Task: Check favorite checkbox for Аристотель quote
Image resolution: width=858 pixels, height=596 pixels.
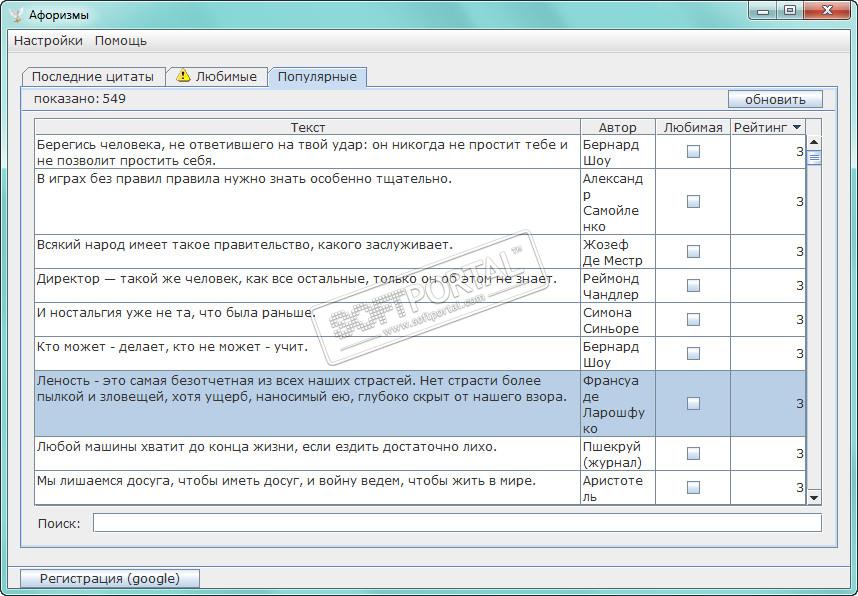Action: [693, 487]
